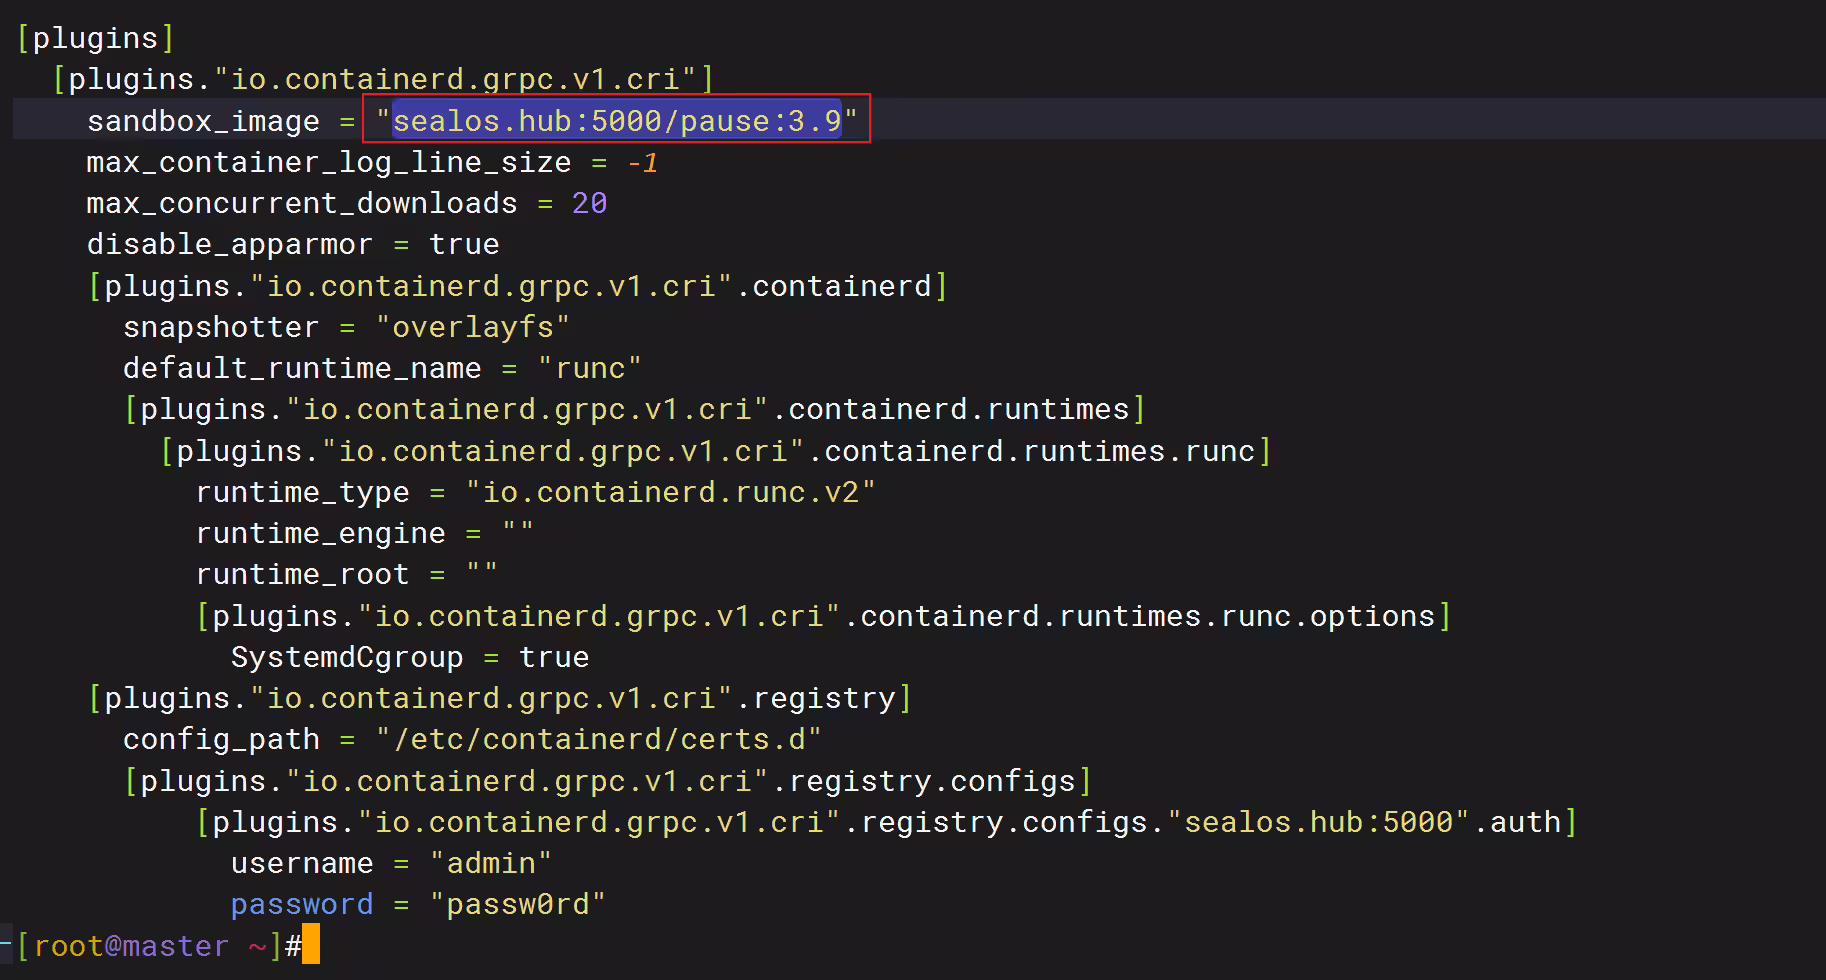Click the "runc" default runtime value
Image resolution: width=1826 pixels, height=980 pixels.
[590, 368]
